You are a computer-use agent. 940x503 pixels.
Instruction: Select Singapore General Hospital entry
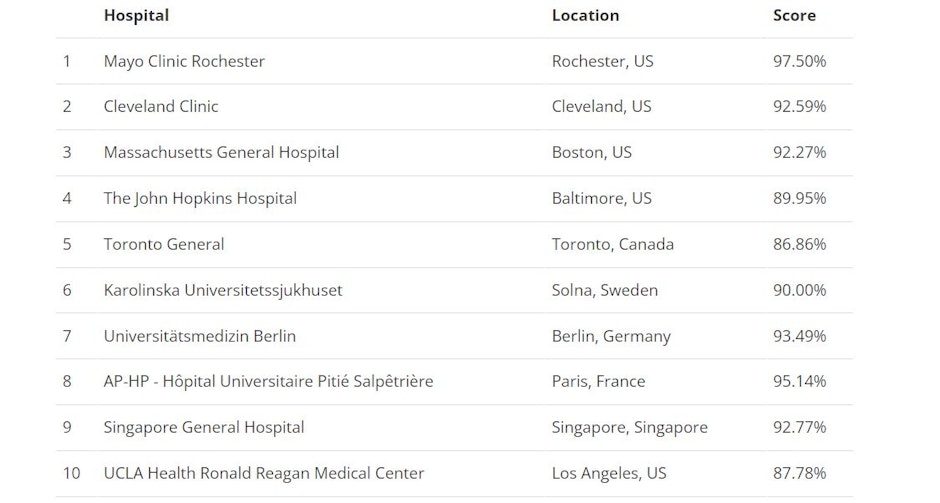[204, 427]
